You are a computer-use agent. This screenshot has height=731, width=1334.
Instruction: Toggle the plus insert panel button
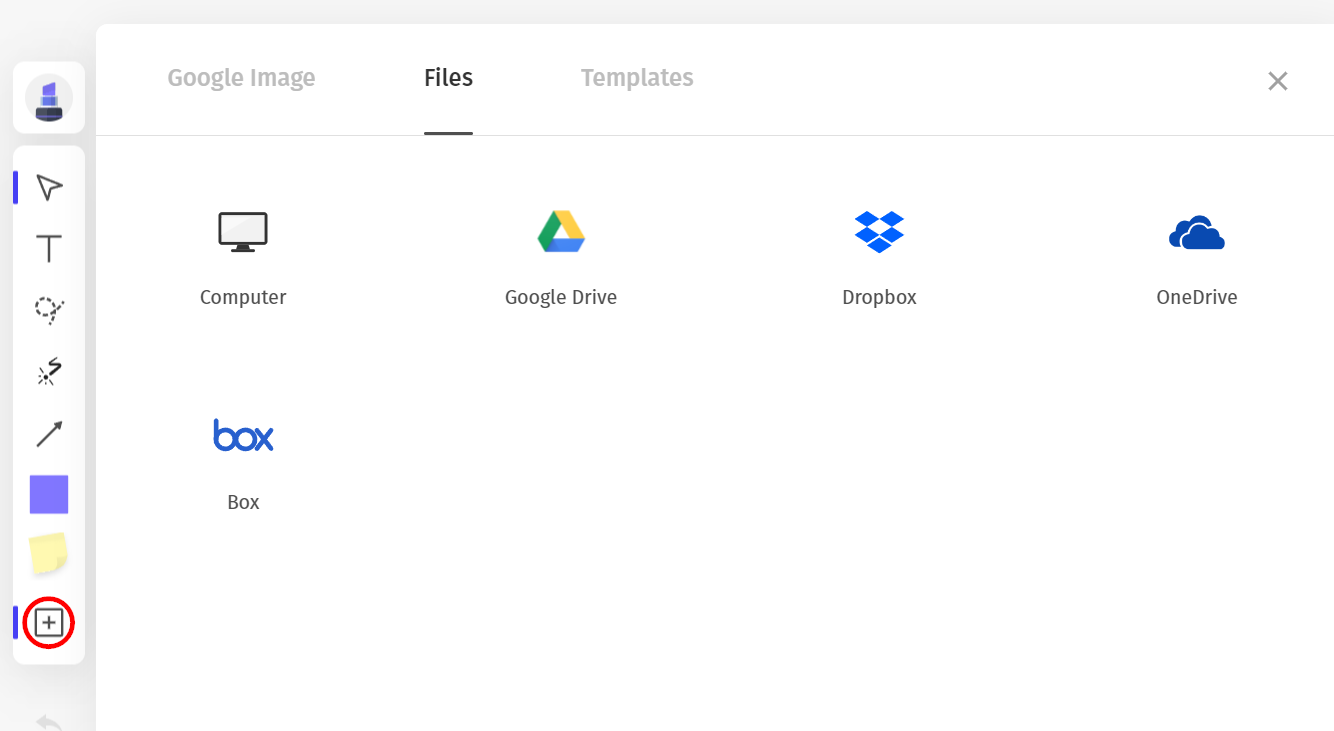[49, 623]
